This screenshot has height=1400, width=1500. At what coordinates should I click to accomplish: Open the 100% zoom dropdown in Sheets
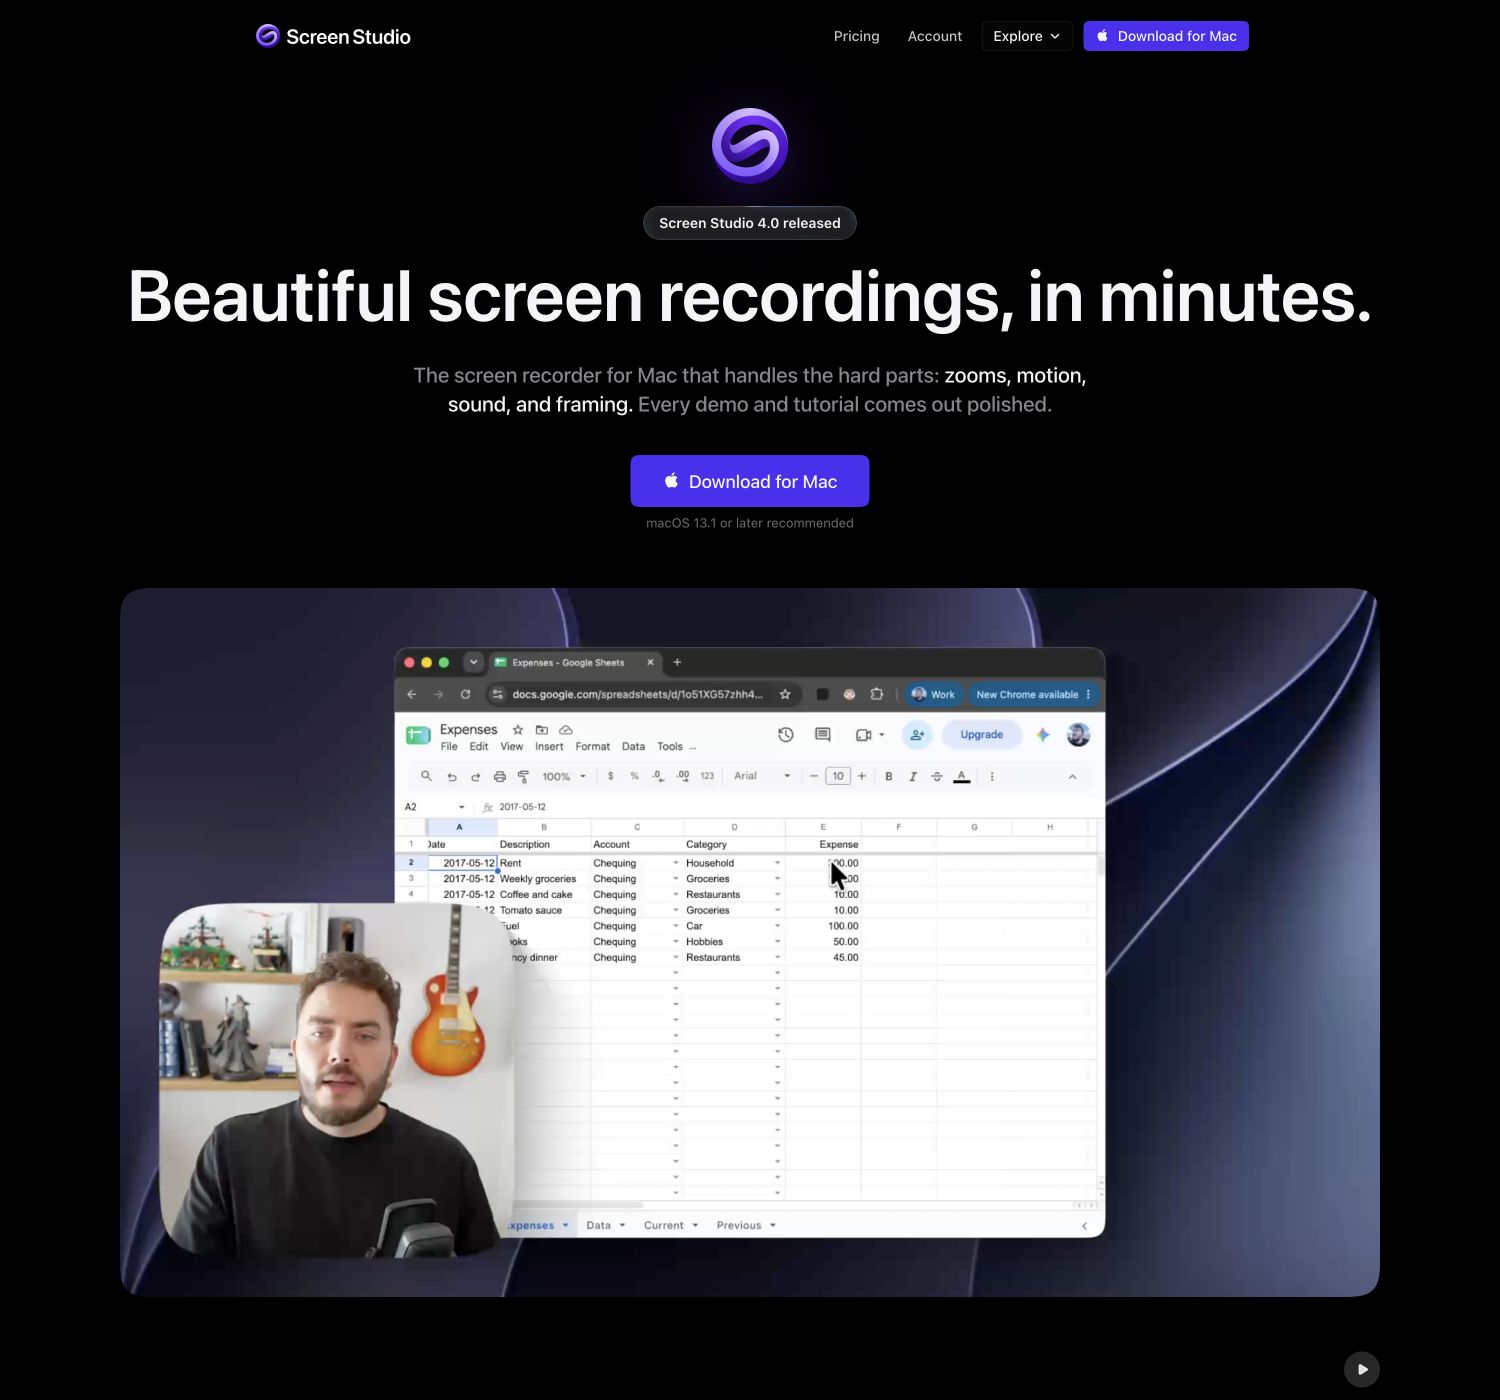[564, 777]
